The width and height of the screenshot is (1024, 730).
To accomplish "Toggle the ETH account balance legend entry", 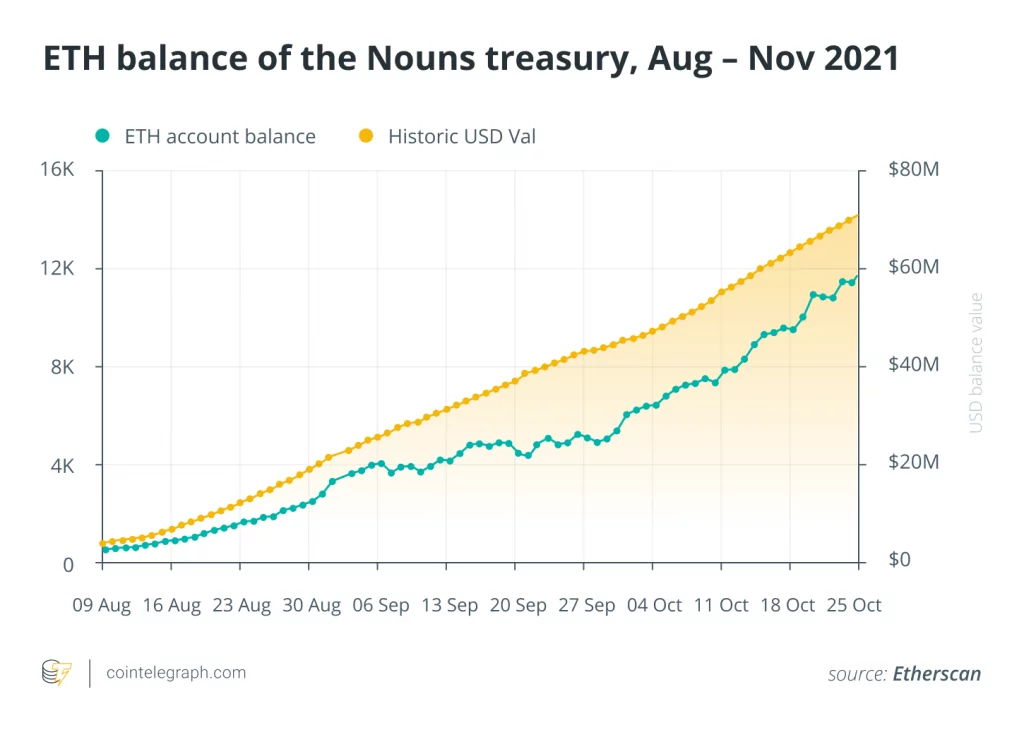I will [219, 137].
